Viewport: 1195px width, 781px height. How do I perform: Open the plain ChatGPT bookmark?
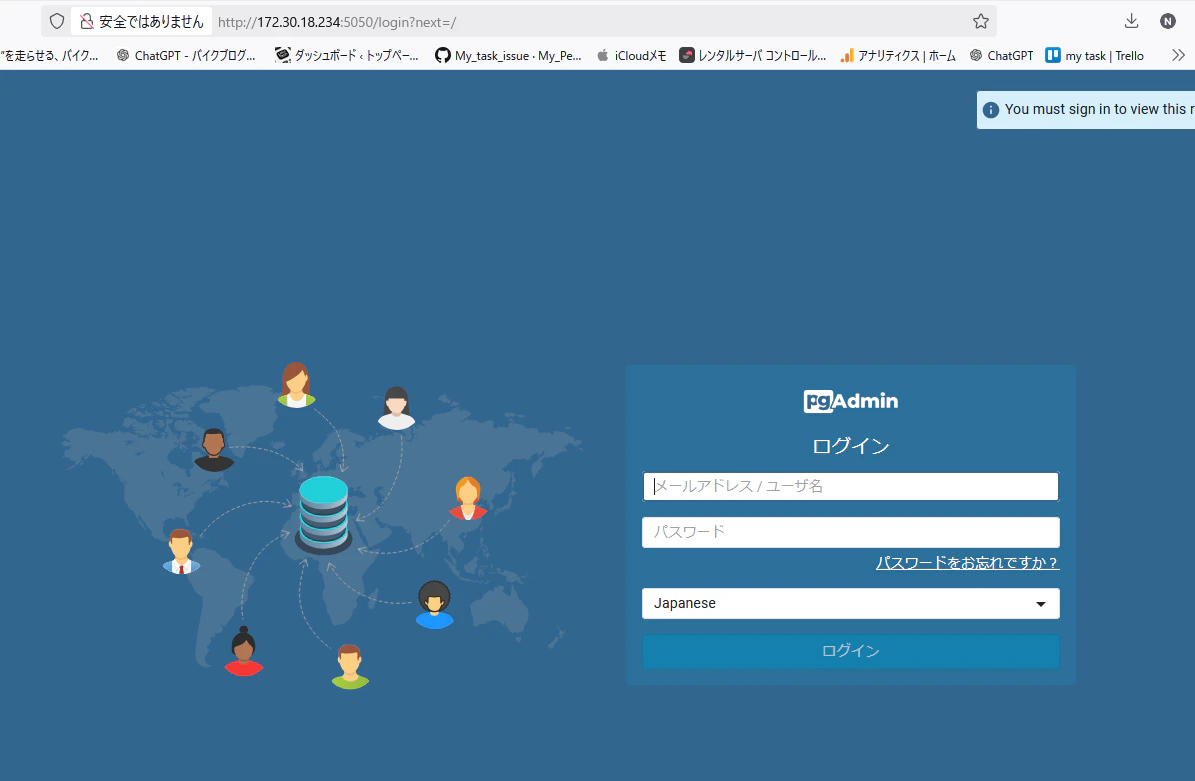point(1001,55)
